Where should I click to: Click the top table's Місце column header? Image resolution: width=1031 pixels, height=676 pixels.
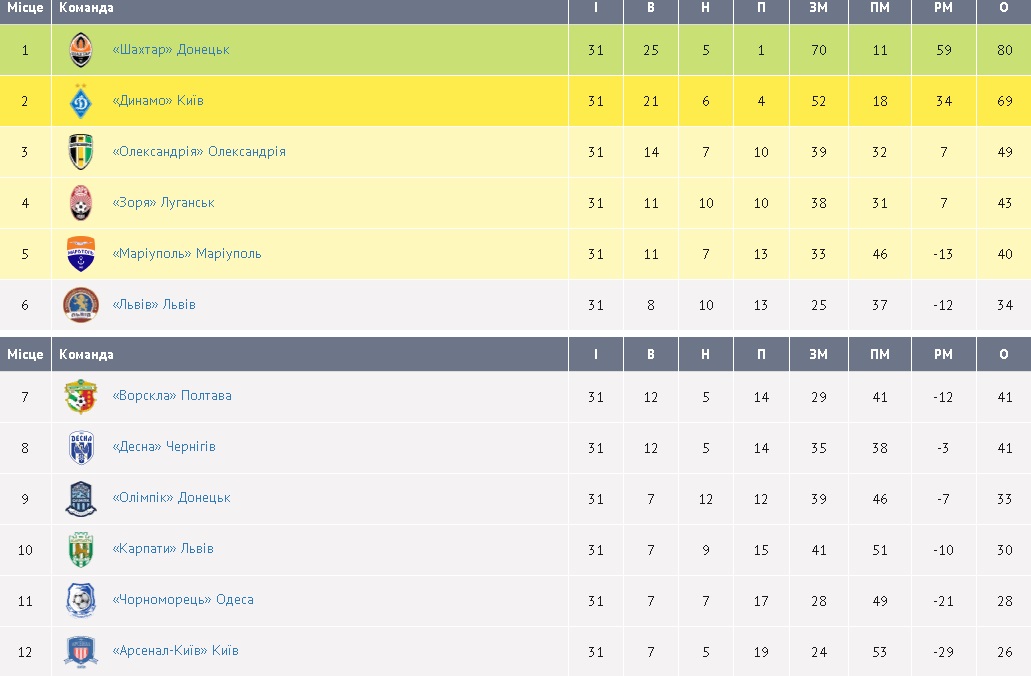25,8
